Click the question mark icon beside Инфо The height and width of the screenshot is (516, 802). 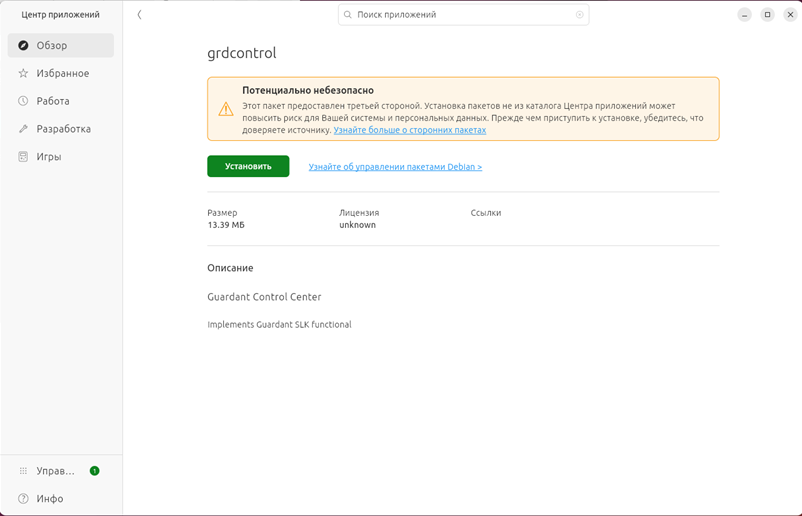pyautogui.click(x=23, y=499)
